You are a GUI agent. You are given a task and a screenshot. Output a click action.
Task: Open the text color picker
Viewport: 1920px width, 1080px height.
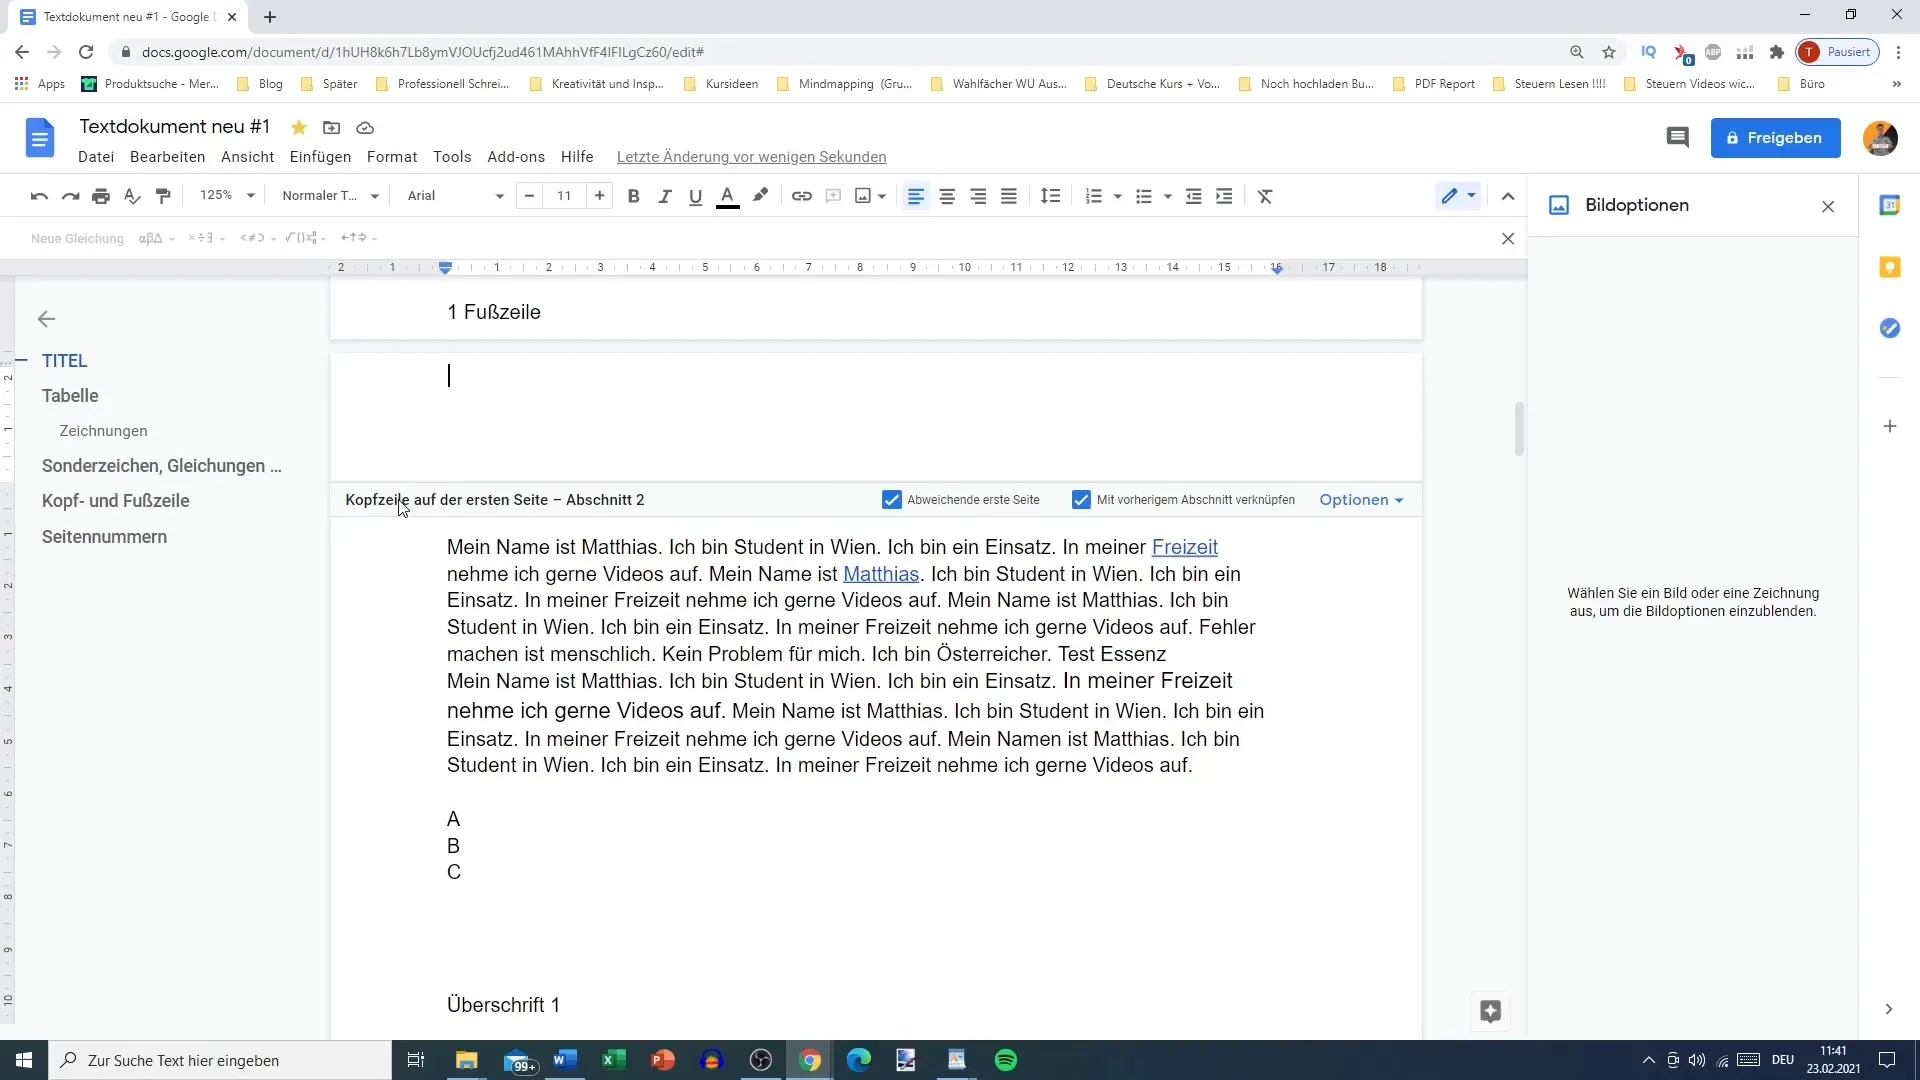coord(728,196)
